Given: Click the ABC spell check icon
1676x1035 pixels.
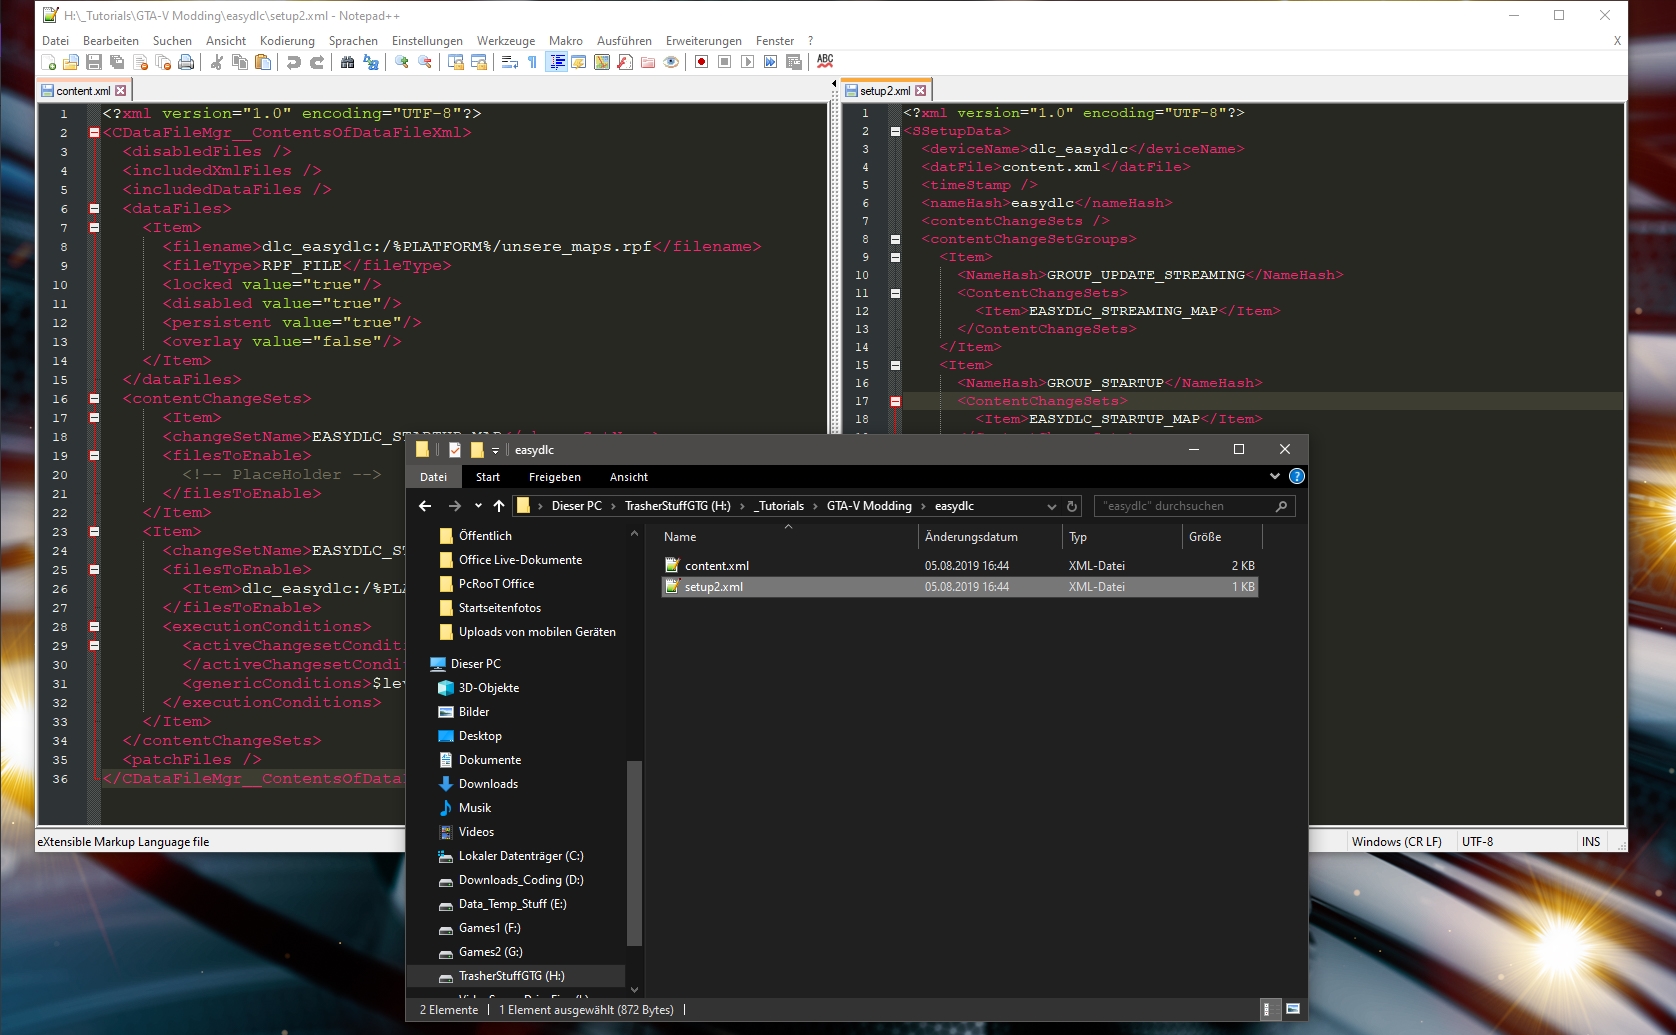Looking at the screenshot, I should (x=825, y=61).
